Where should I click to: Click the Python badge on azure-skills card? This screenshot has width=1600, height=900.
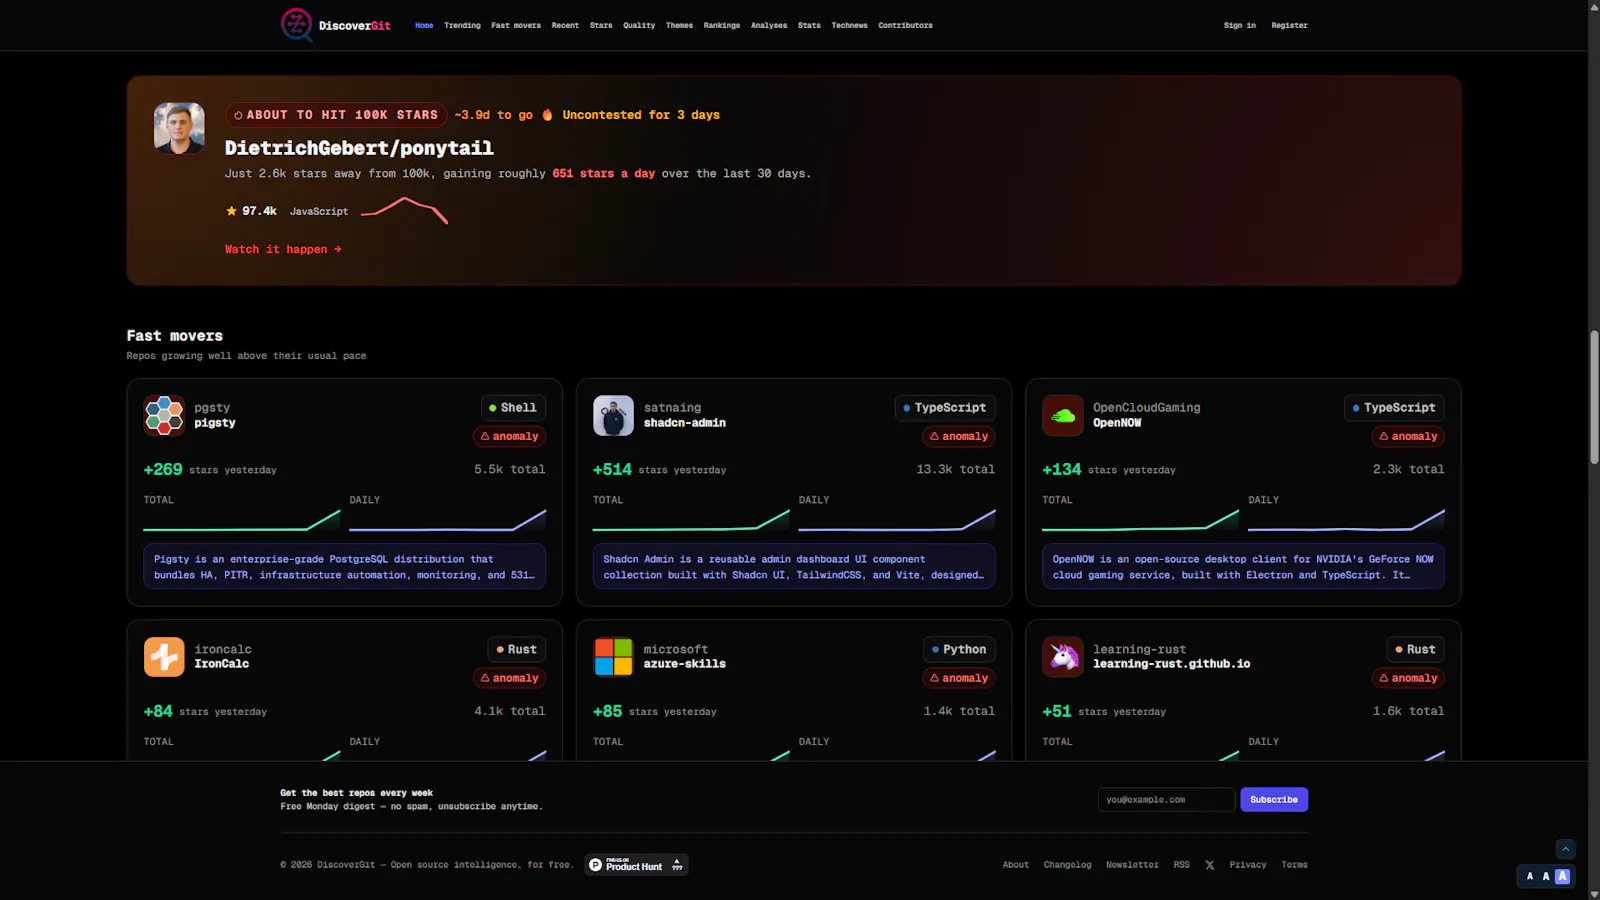tap(959, 650)
